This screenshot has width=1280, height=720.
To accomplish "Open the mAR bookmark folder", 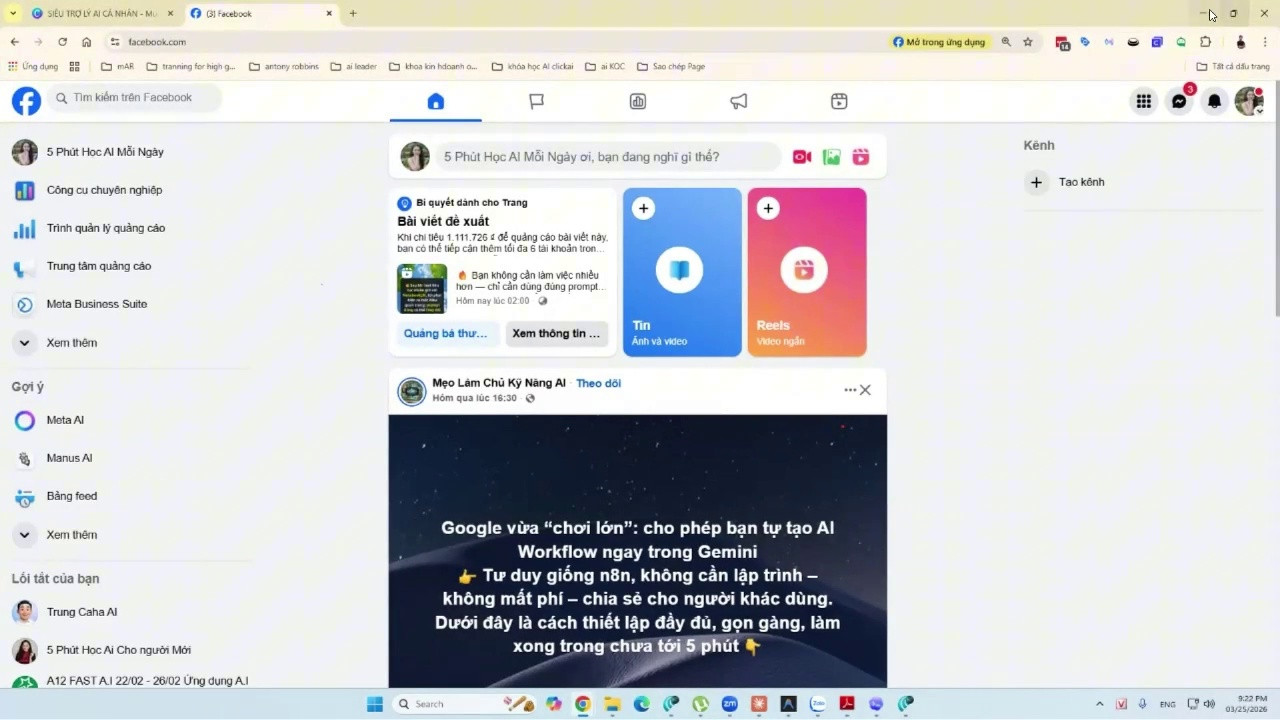I will click(x=117, y=67).
